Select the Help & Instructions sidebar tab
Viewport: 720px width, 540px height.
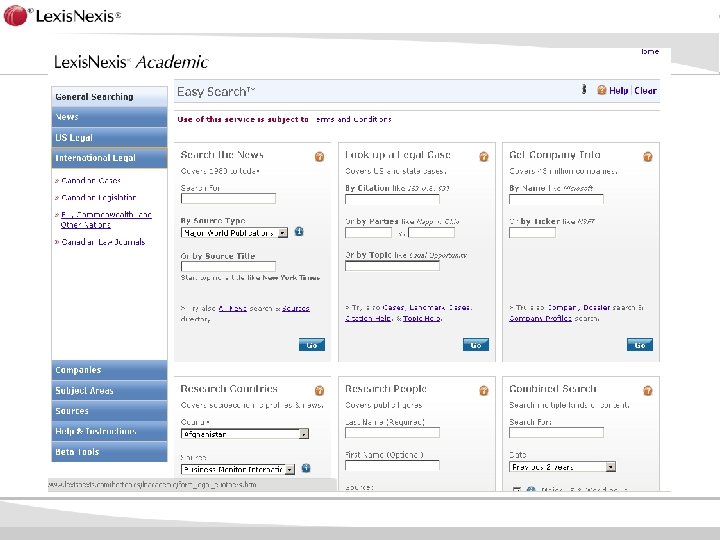tap(109, 431)
